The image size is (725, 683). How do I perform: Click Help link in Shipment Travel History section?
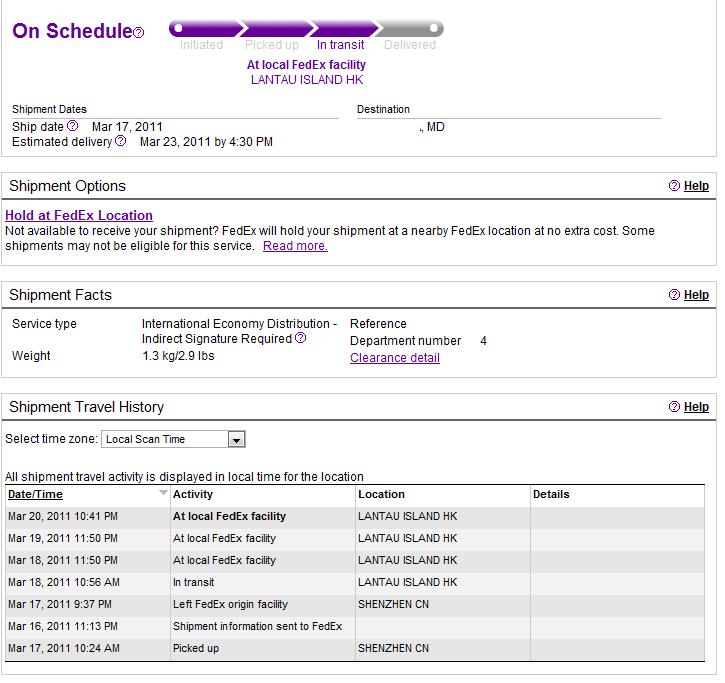click(x=696, y=407)
